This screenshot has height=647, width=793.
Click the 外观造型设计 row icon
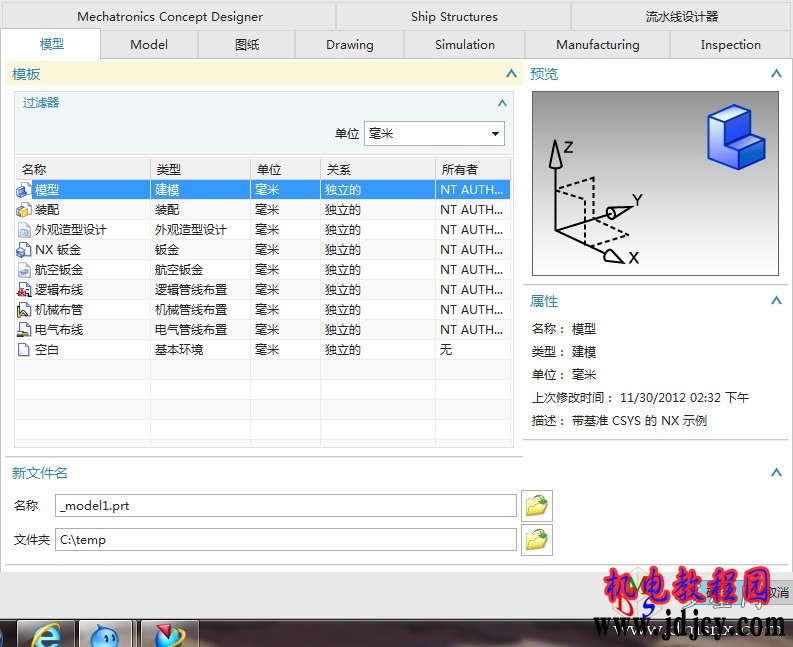click(24, 230)
